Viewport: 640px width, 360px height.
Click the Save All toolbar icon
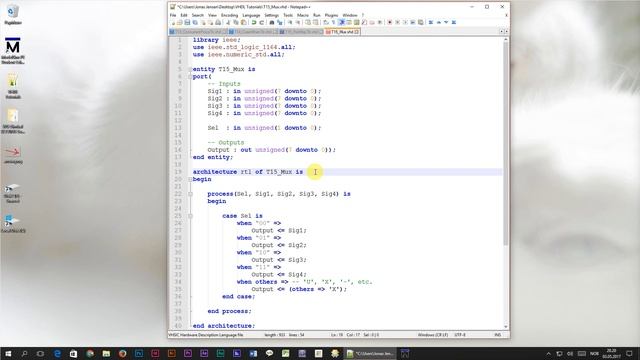[195, 22]
